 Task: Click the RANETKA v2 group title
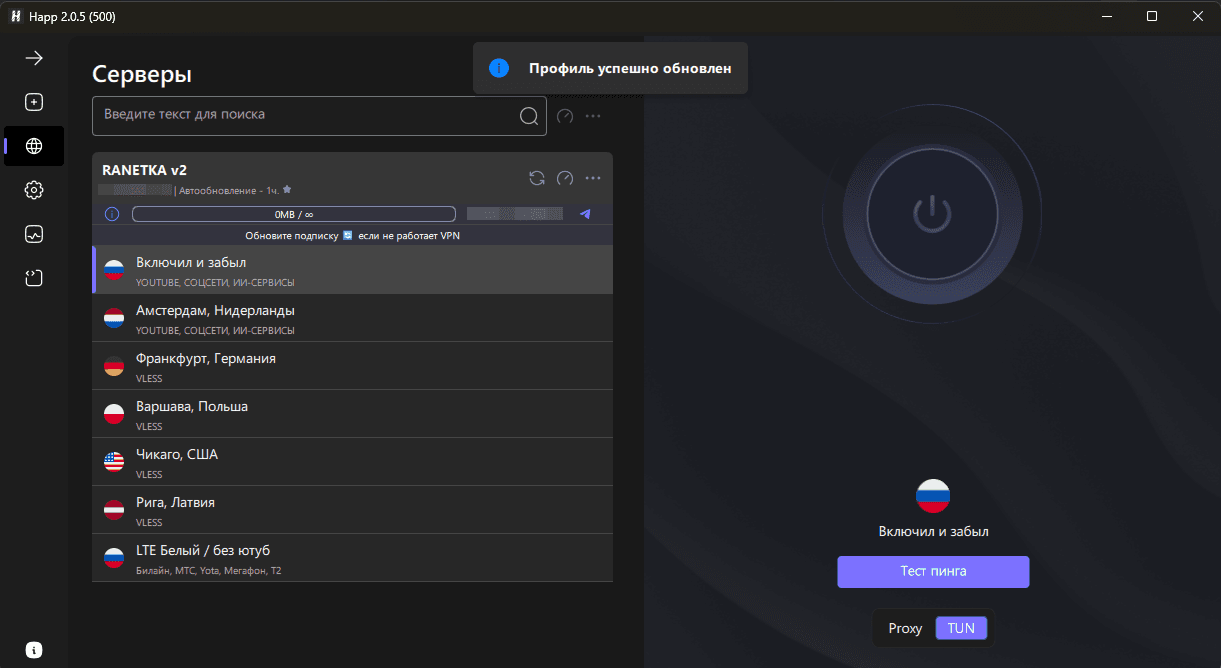click(x=145, y=170)
